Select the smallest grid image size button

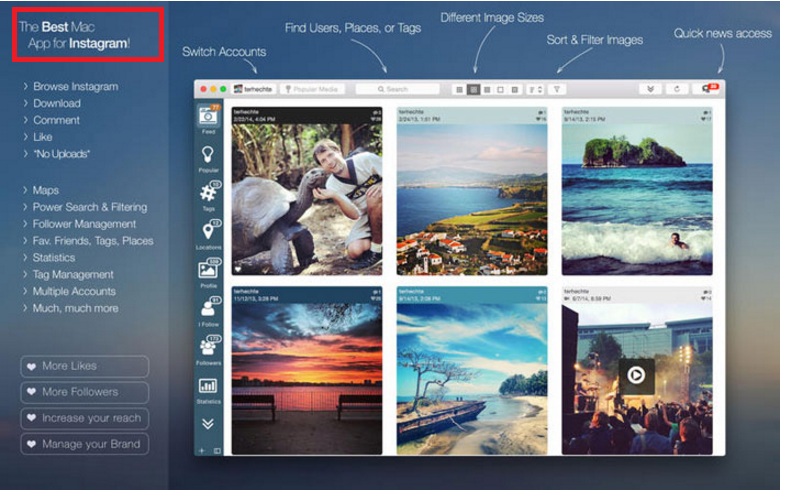tap(459, 90)
